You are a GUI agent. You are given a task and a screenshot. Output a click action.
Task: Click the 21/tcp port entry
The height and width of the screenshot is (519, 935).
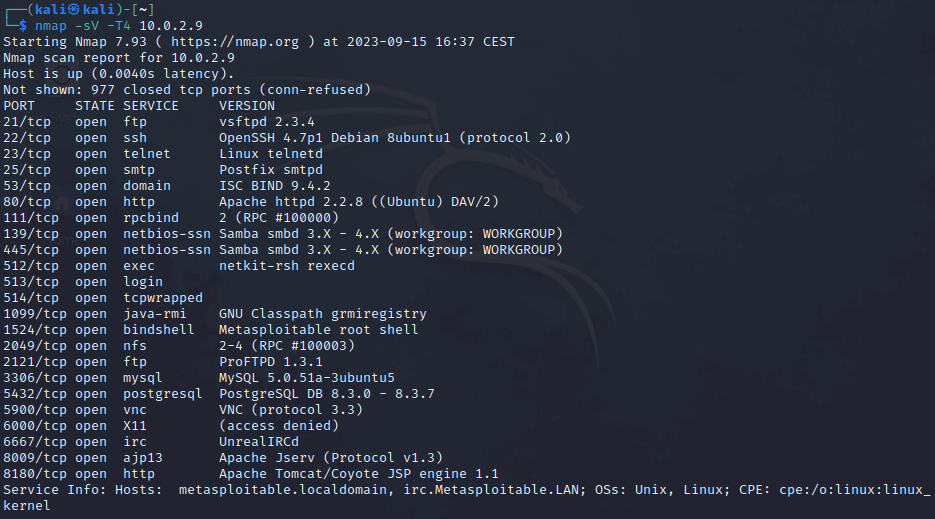point(27,122)
